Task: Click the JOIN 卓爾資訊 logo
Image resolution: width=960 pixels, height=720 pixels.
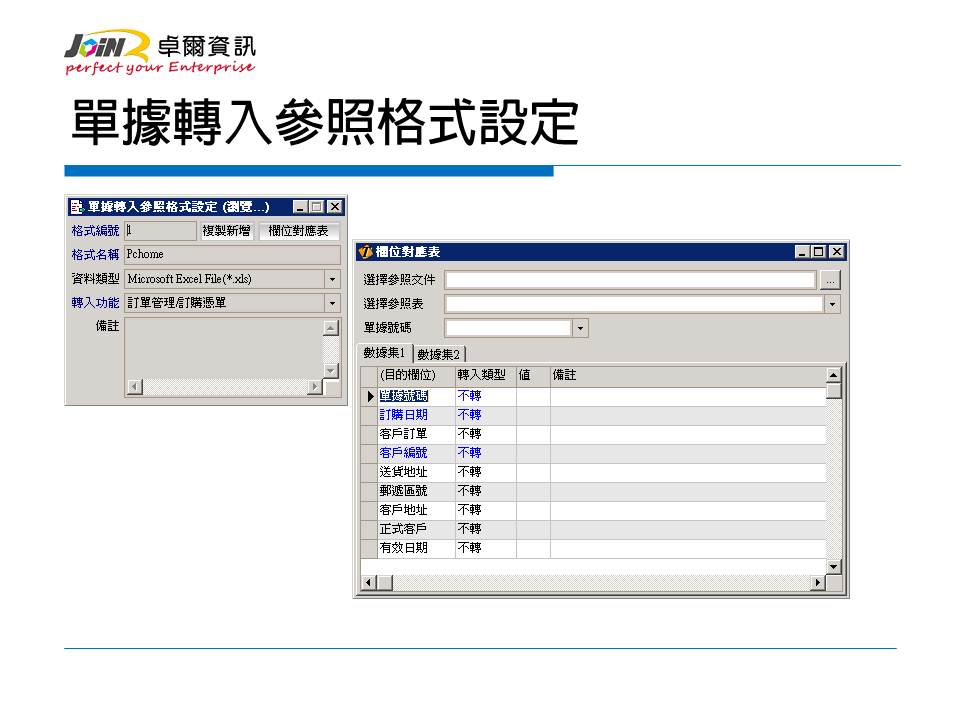Action: (160, 53)
